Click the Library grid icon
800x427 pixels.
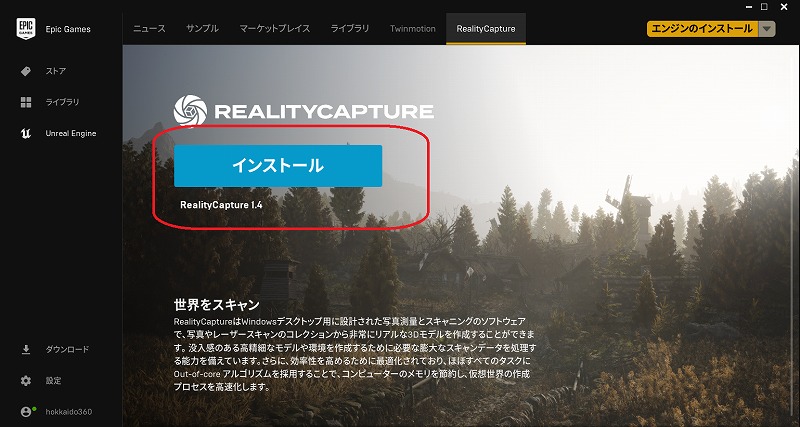(26, 102)
